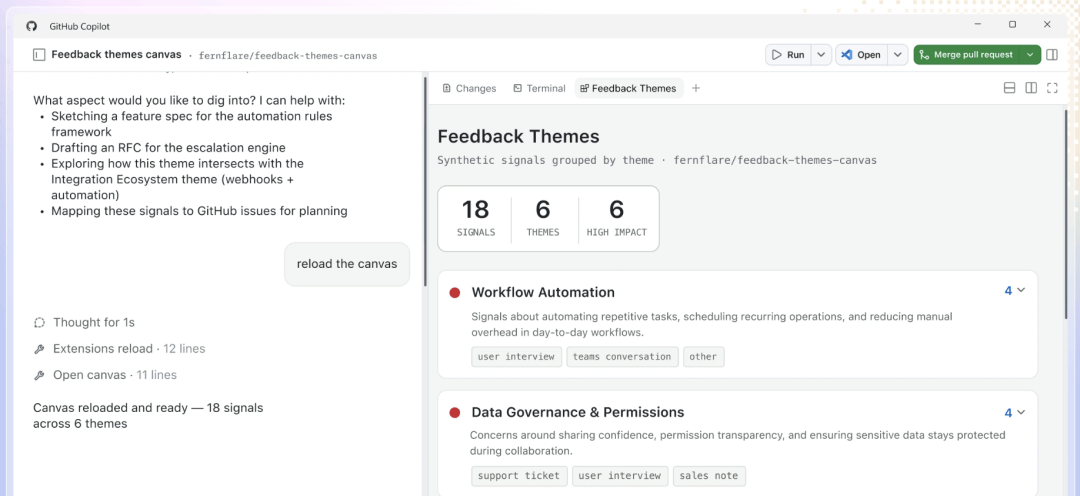Viewport: 1080px width, 496px height.
Task: Expand the Open options dropdown
Action: [897, 54]
